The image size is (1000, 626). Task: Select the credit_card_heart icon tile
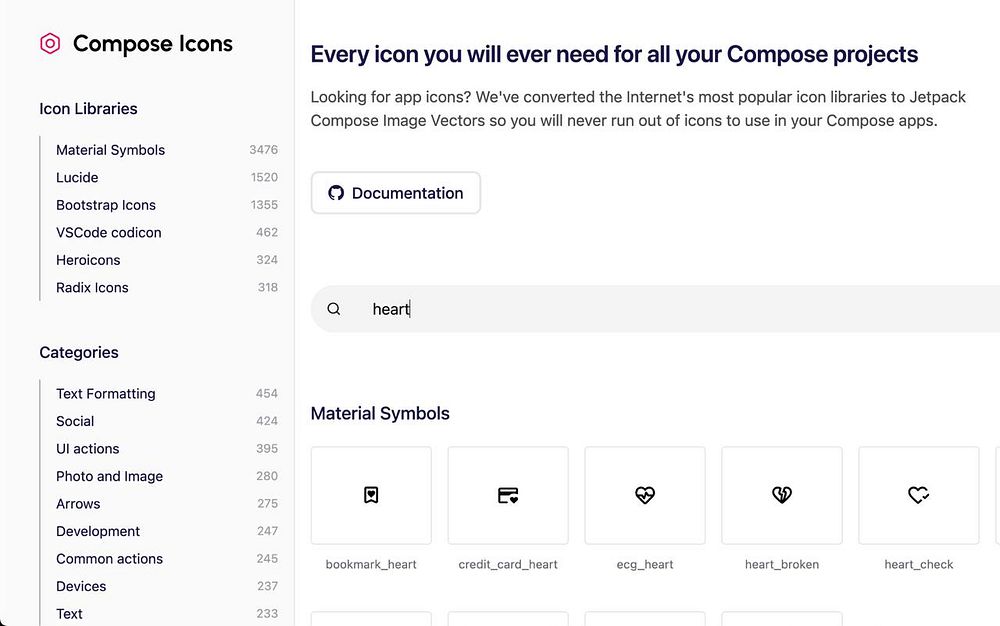[508, 495]
